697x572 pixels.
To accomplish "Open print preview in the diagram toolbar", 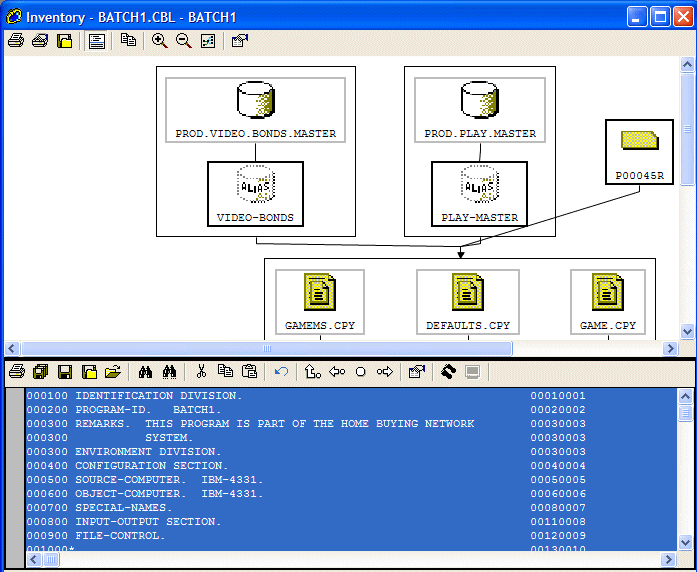I will (40, 41).
